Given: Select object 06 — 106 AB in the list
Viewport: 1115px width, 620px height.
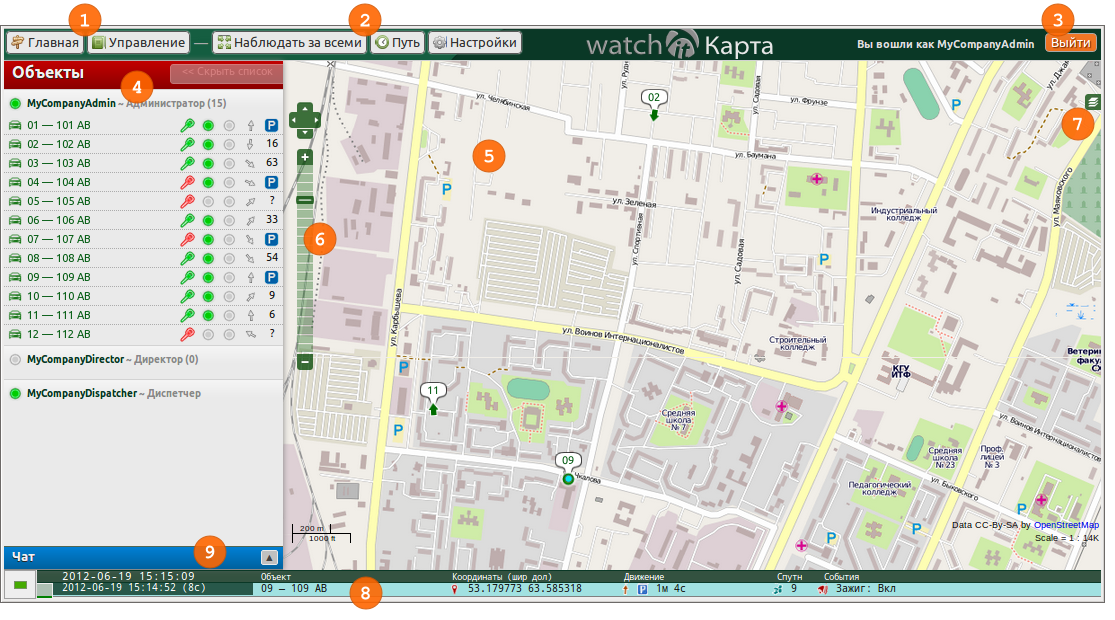Looking at the screenshot, I should point(59,220).
